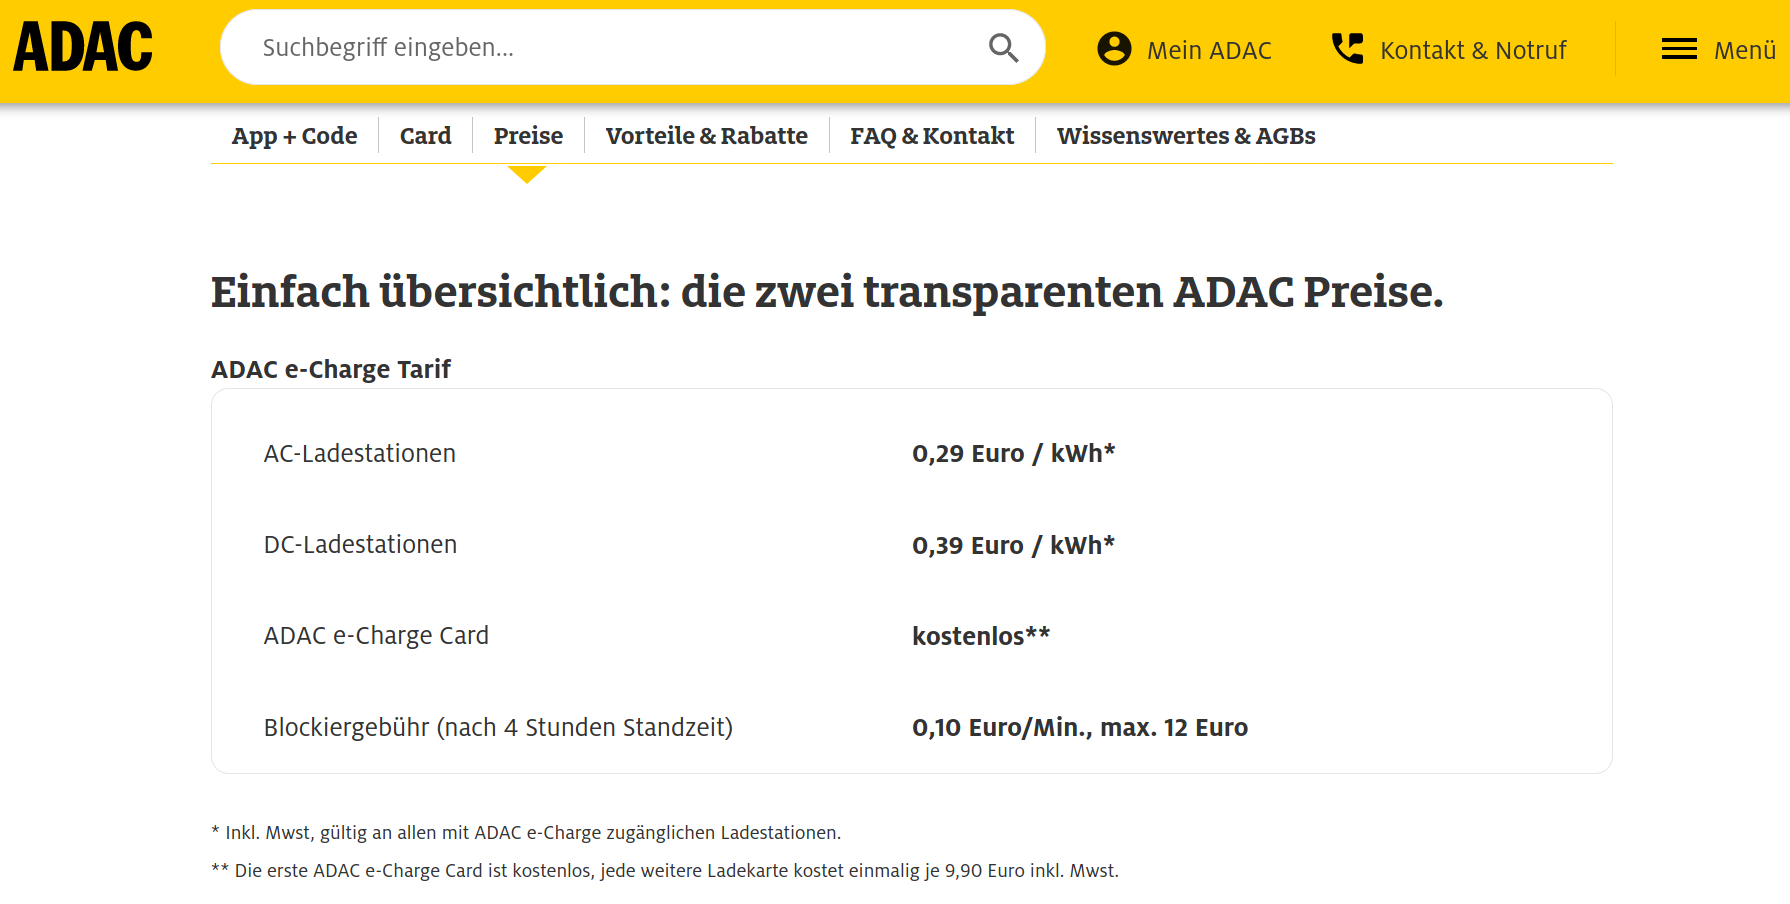Click the '0,10 Euro/Min., max. 12 Euro' value

click(x=1080, y=727)
